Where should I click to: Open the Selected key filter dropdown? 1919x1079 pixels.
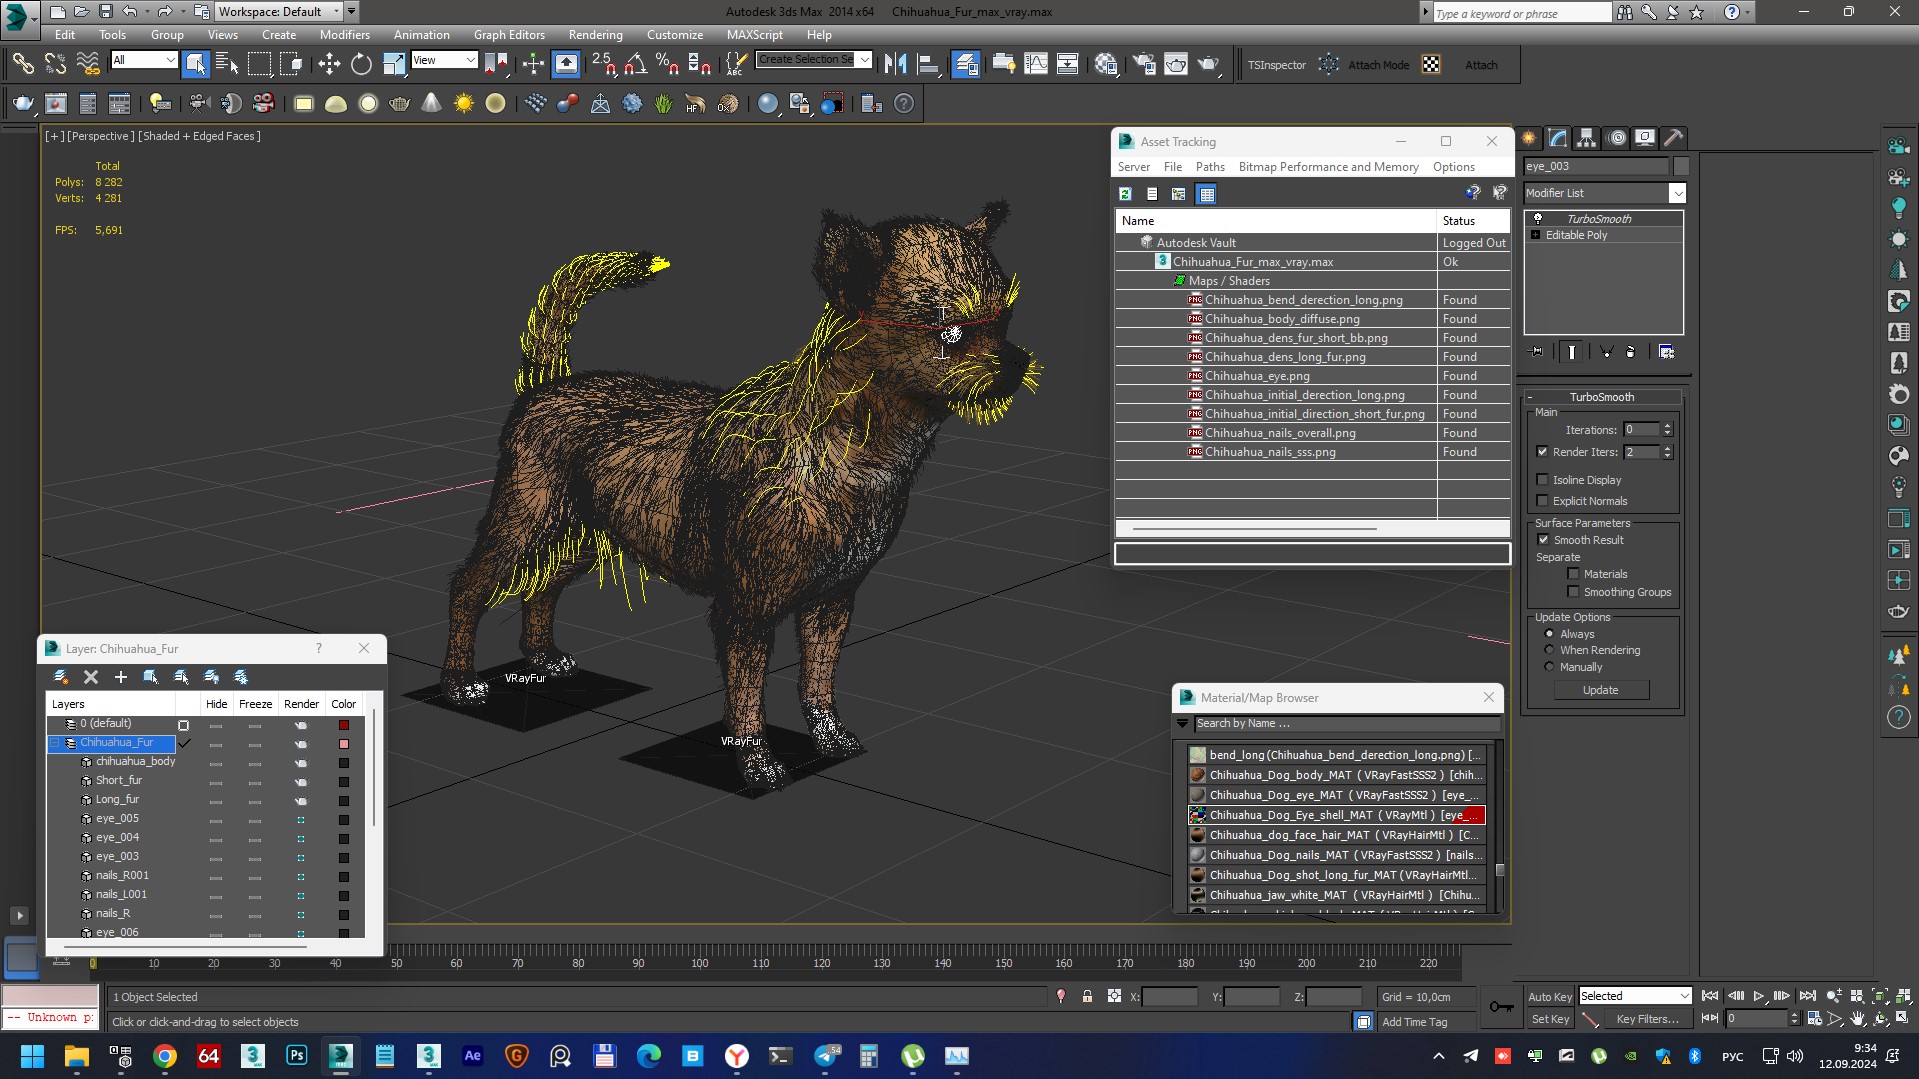click(x=1634, y=996)
